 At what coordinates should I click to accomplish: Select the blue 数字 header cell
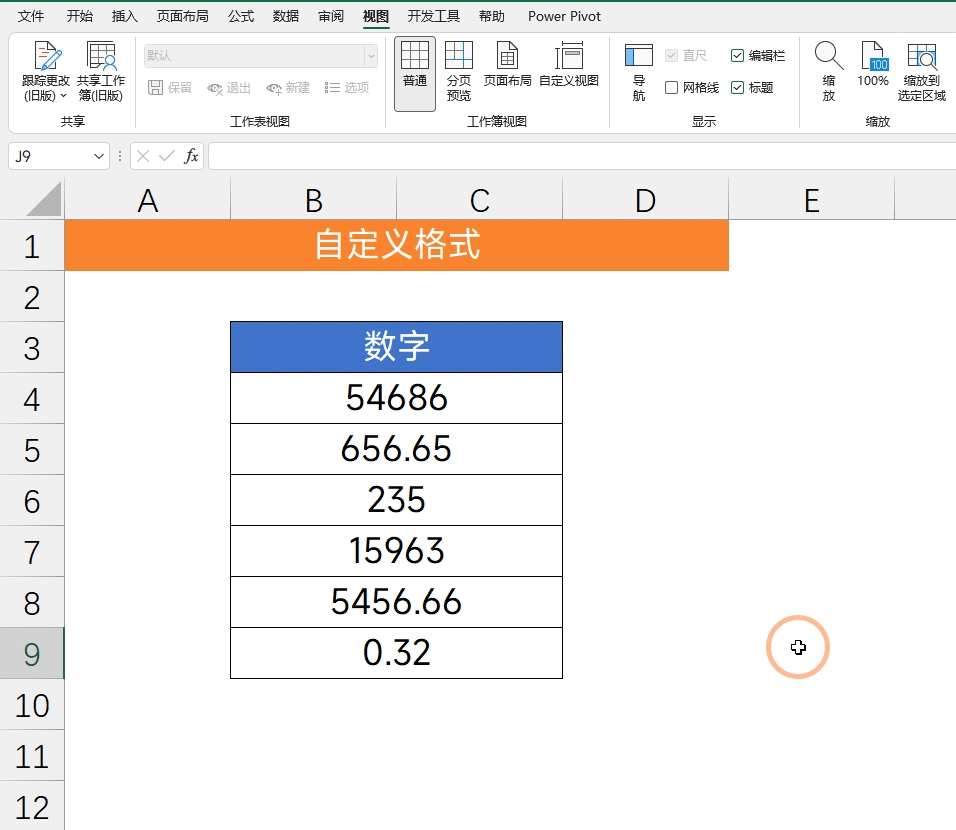(x=396, y=347)
